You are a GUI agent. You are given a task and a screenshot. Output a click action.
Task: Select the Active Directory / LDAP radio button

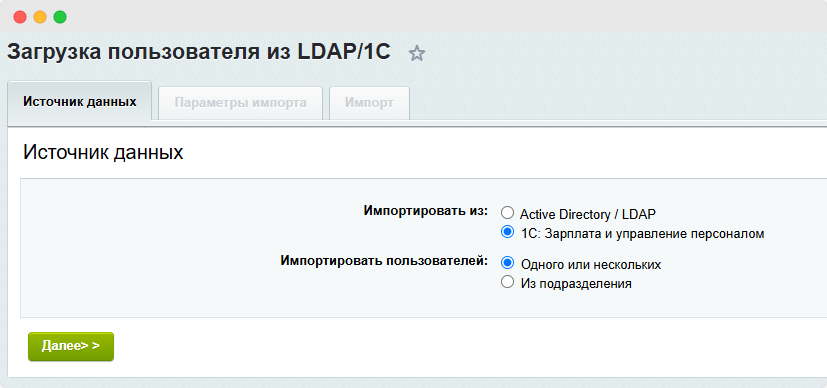tap(507, 213)
